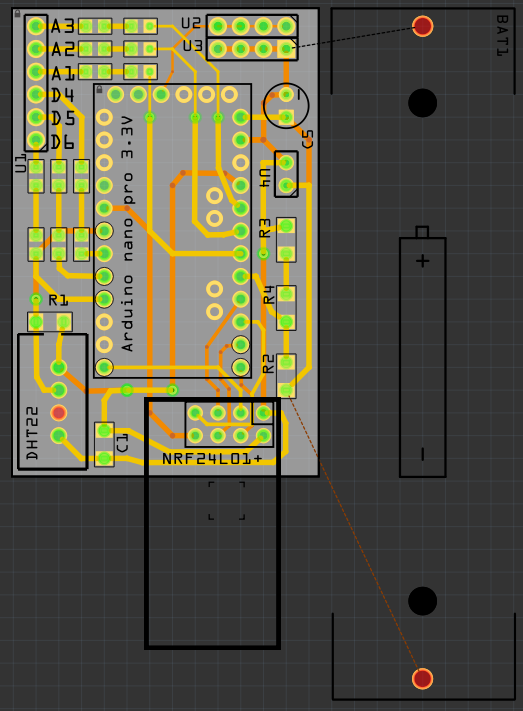Select the Arduino nano pro 3.3V label
This screenshot has height=711, width=523.
[x=127, y=234]
